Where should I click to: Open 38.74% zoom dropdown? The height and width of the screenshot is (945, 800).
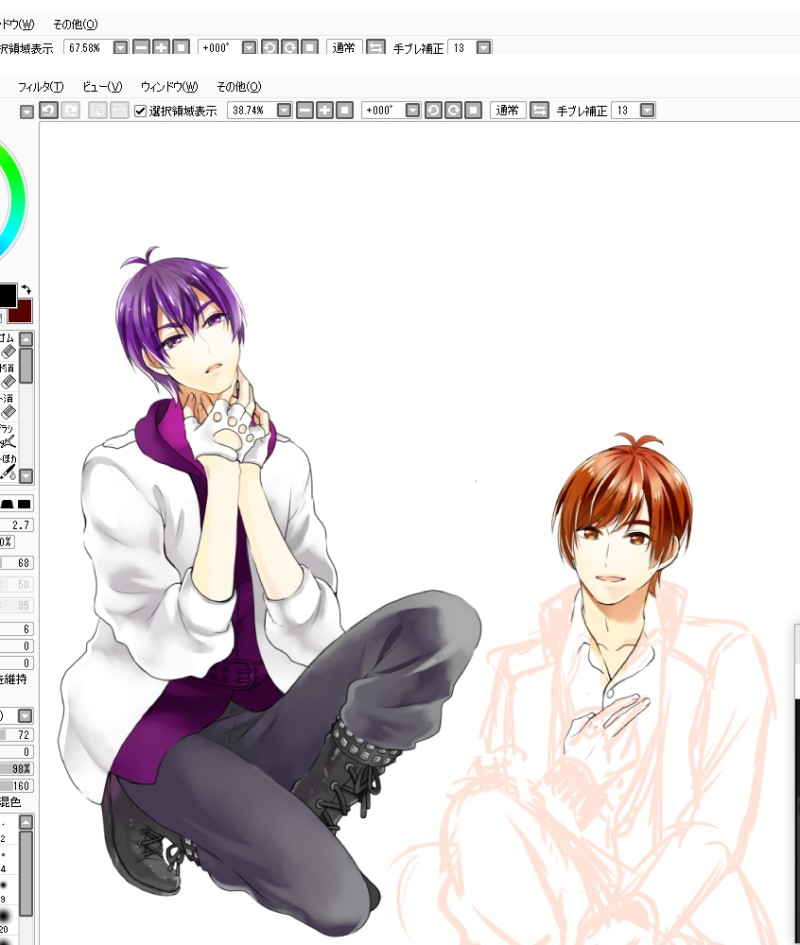click(284, 110)
